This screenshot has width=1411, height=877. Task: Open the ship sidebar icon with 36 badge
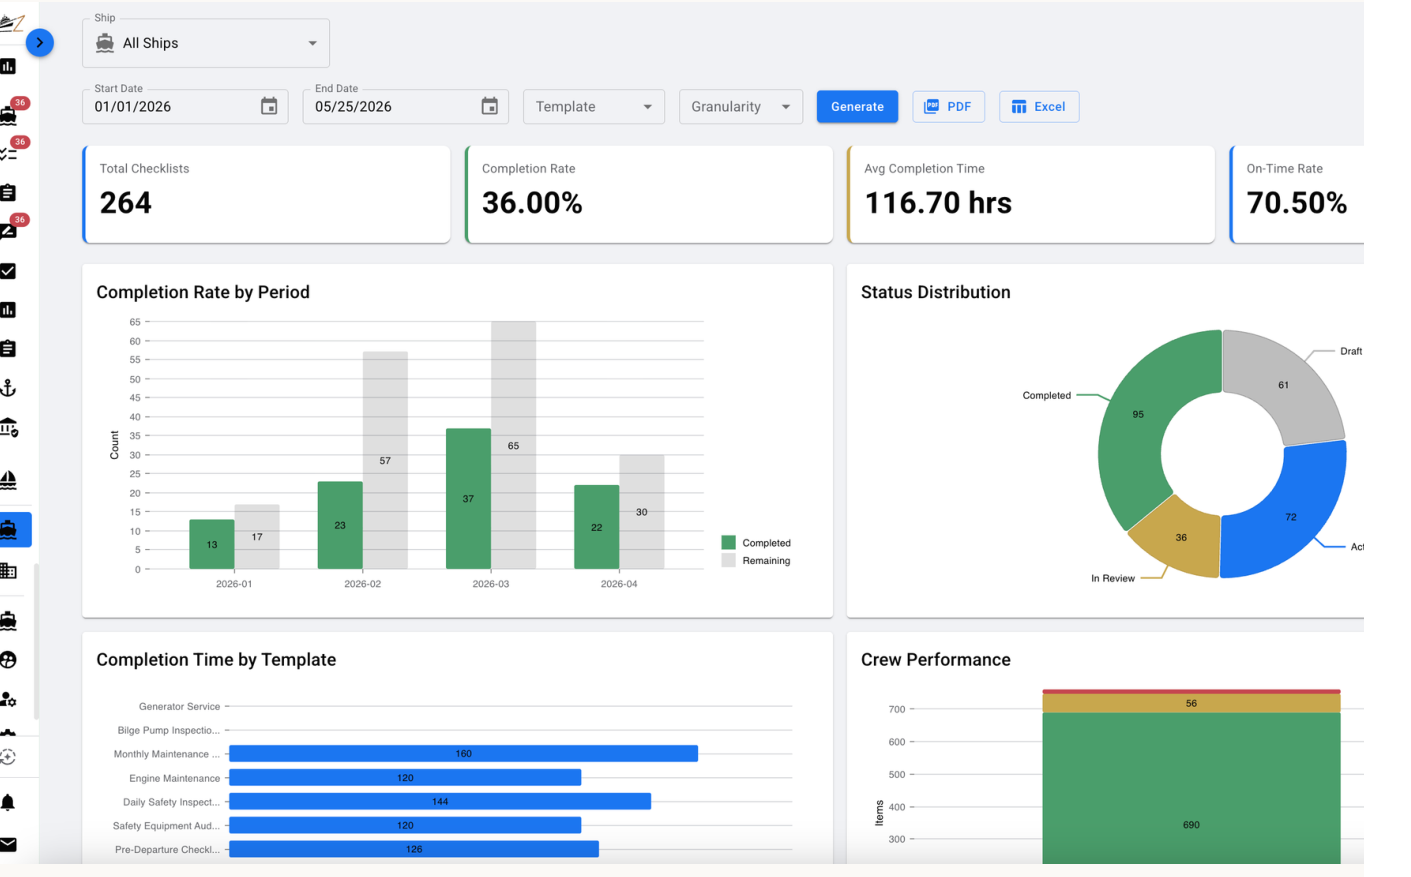pos(9,114)
